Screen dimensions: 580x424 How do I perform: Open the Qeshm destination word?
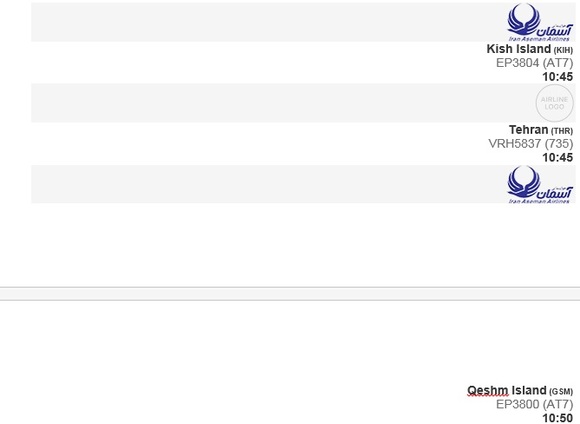tap(488, 390)
